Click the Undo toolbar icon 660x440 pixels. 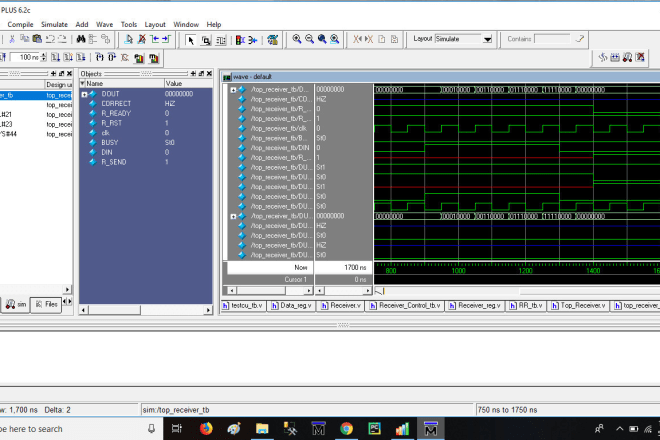[50, 39]
